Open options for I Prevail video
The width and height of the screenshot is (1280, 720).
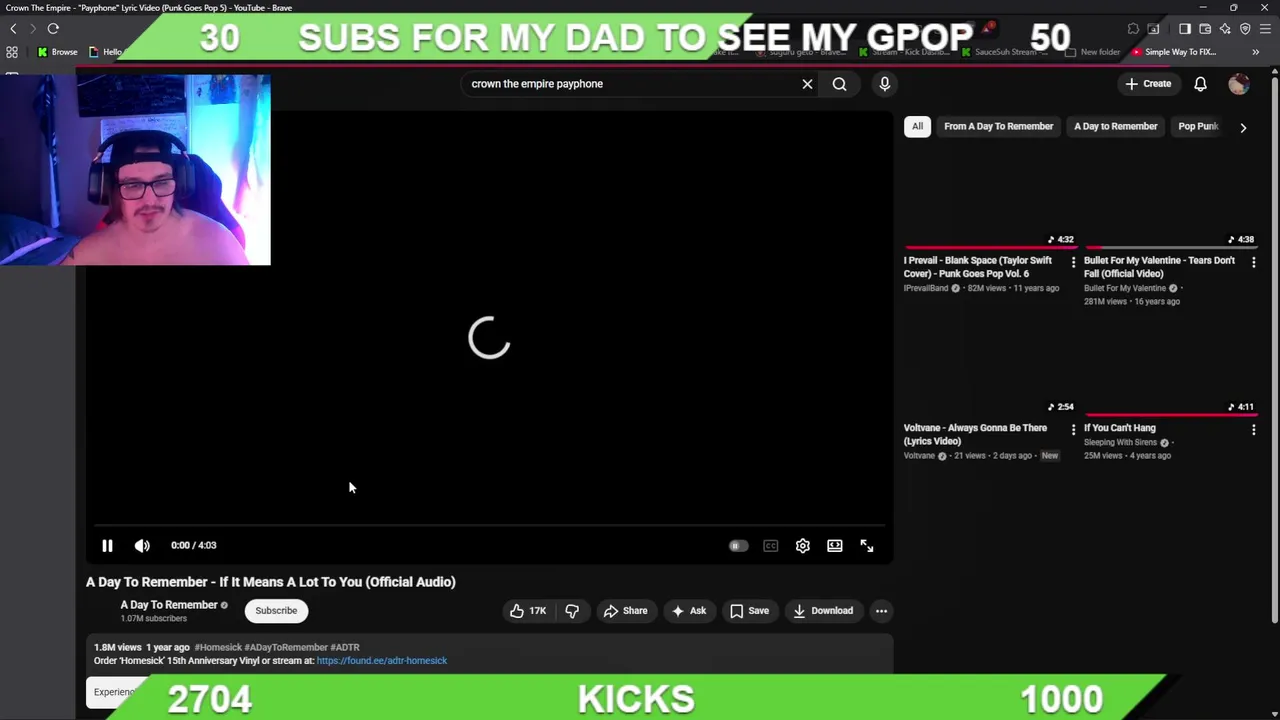1073,262
